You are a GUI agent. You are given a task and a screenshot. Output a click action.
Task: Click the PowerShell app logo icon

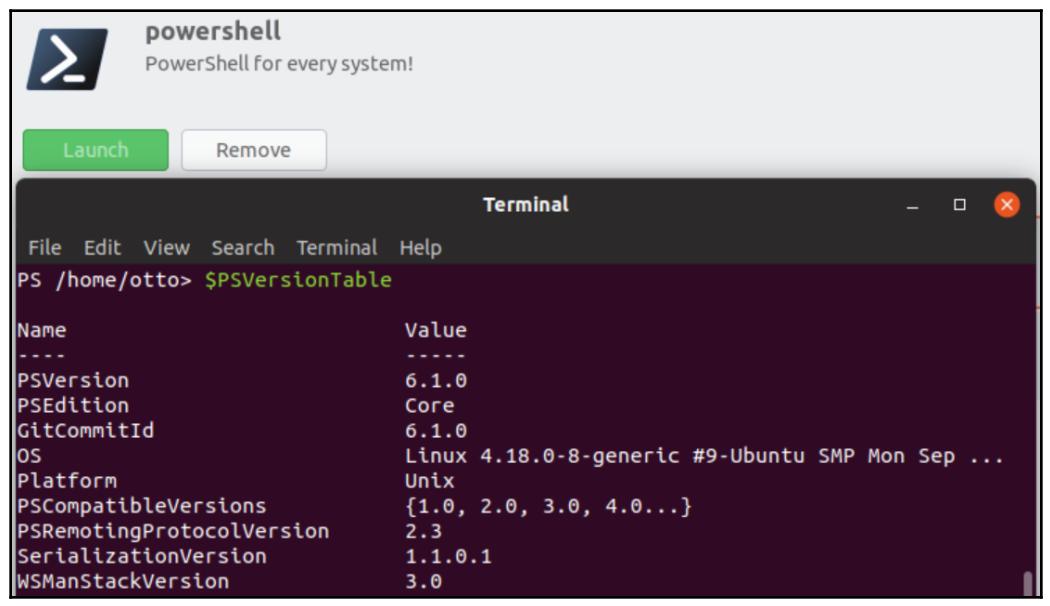point(67,59)
